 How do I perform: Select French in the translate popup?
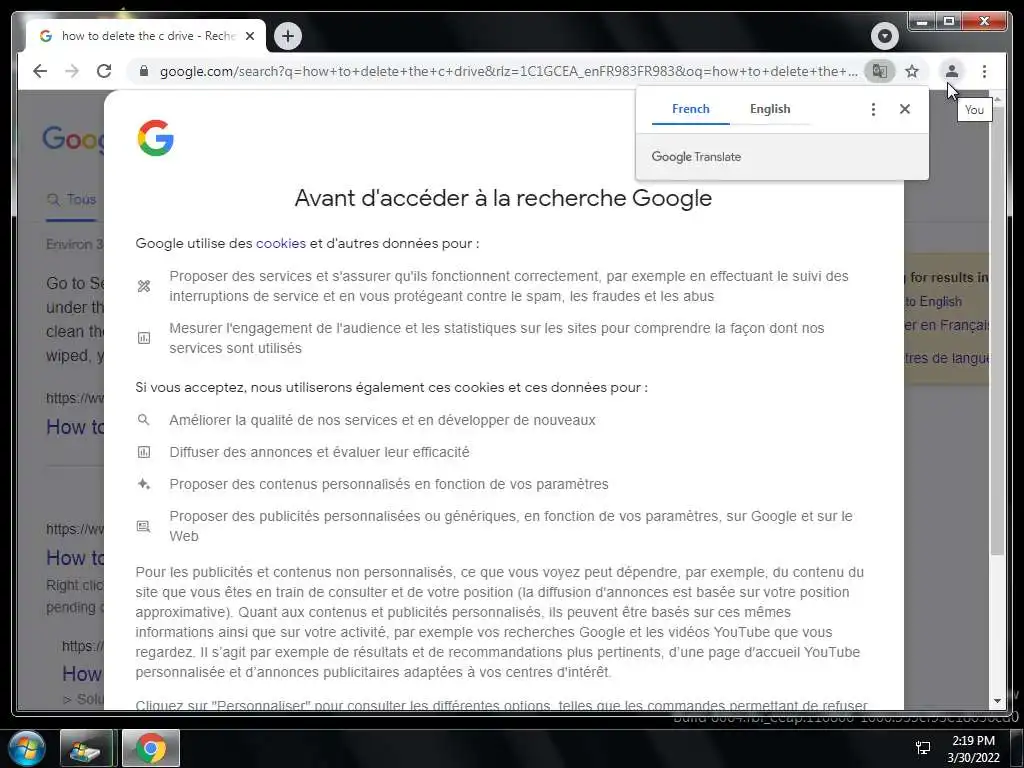coord(690,109)
